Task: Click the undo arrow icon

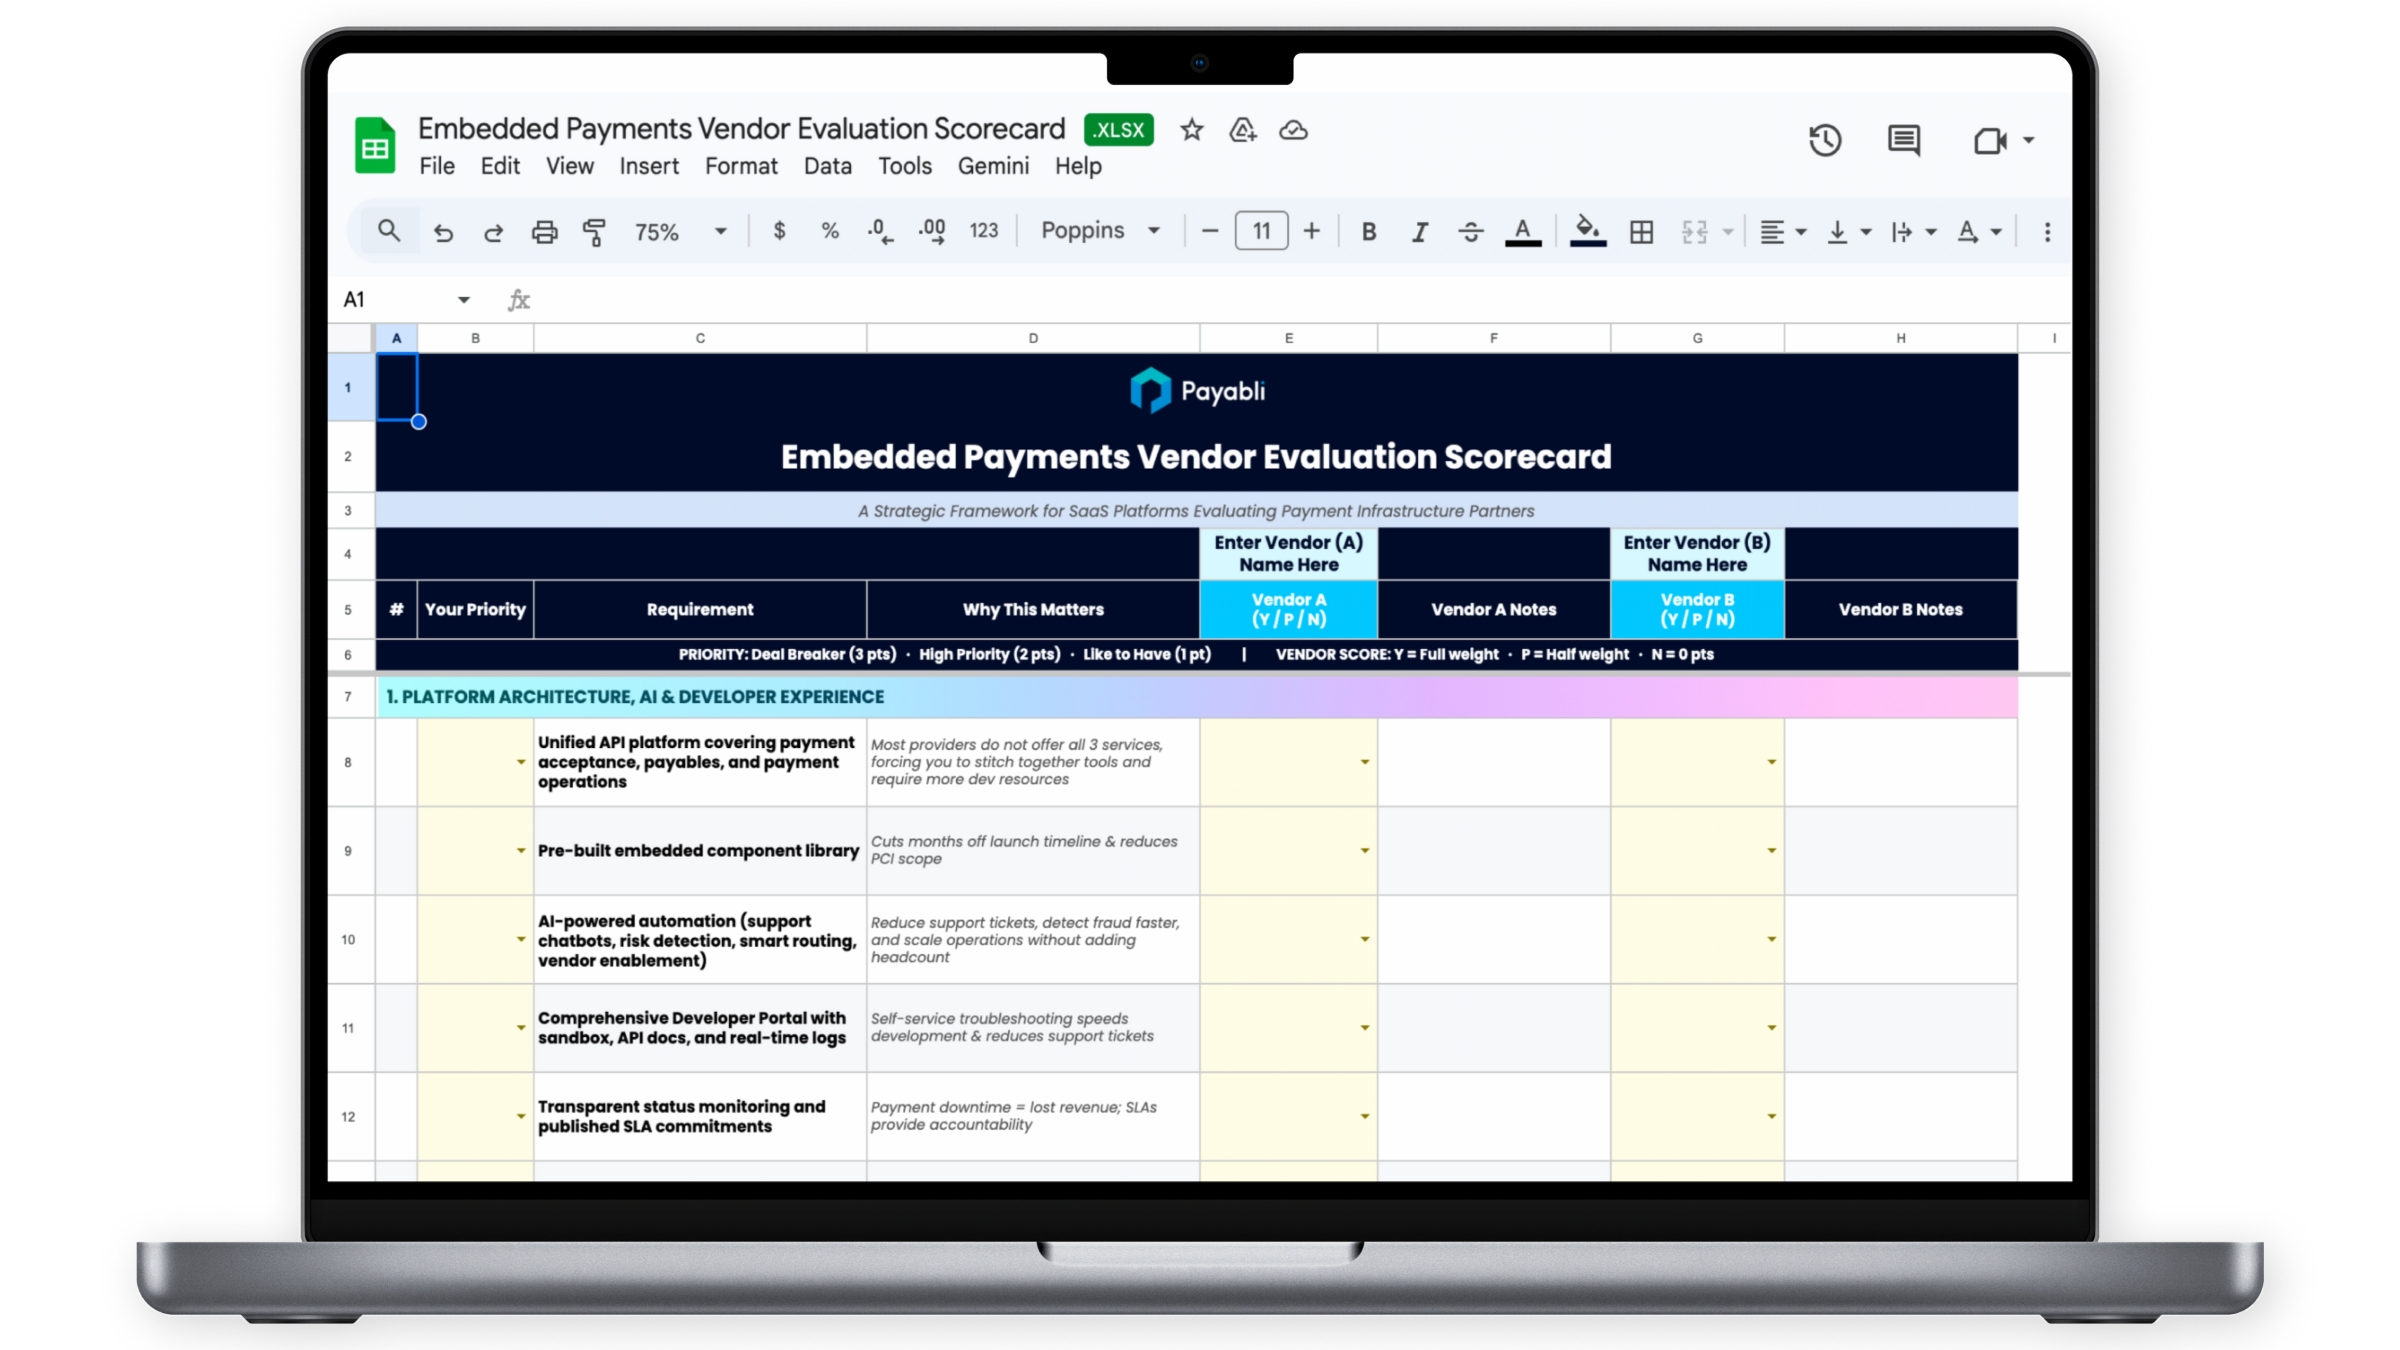Action: (x=443, y=232)
